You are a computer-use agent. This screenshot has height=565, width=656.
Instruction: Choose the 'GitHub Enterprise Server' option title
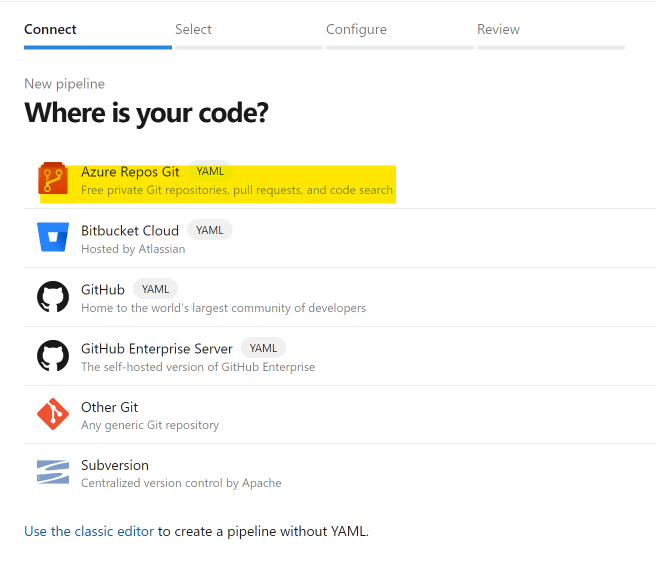click(x=156, y=348)
